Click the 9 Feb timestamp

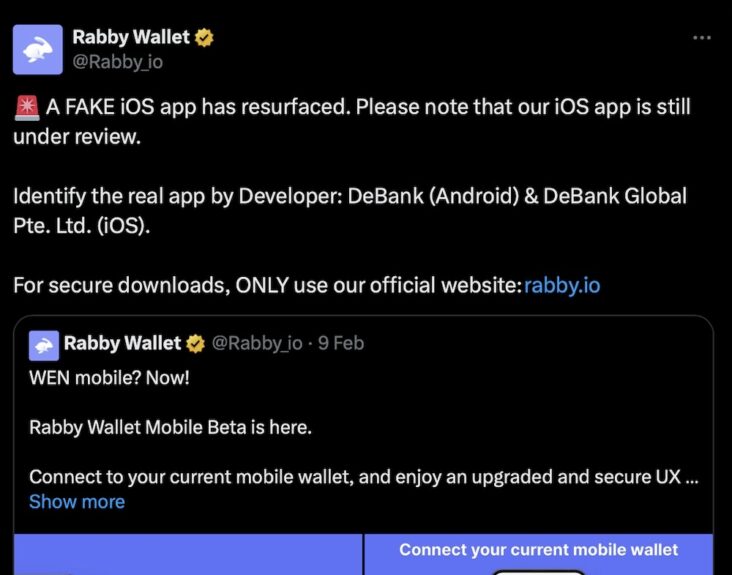click(341, 343)
